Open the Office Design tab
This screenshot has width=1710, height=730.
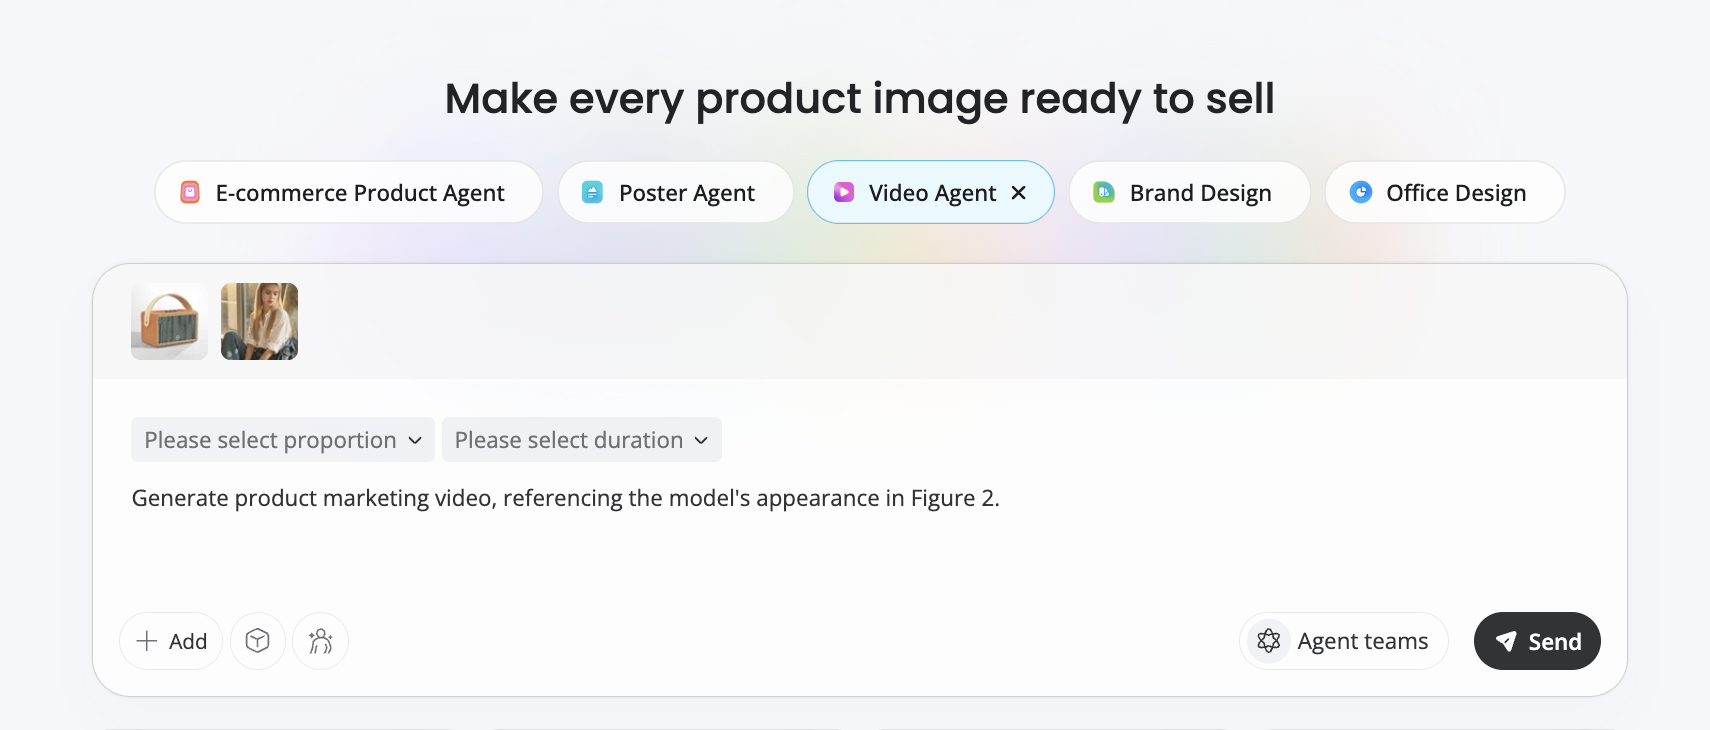(x=1445, y=192)
